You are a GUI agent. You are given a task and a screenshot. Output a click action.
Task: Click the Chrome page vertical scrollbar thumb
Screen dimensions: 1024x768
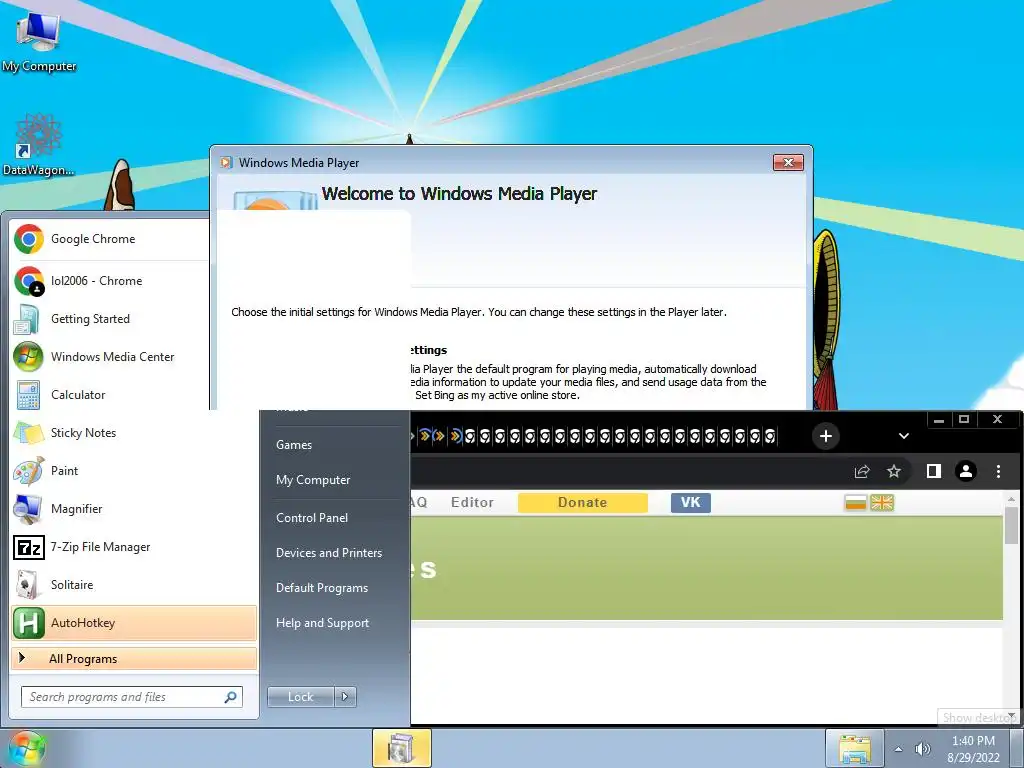tap(1011, 526)
